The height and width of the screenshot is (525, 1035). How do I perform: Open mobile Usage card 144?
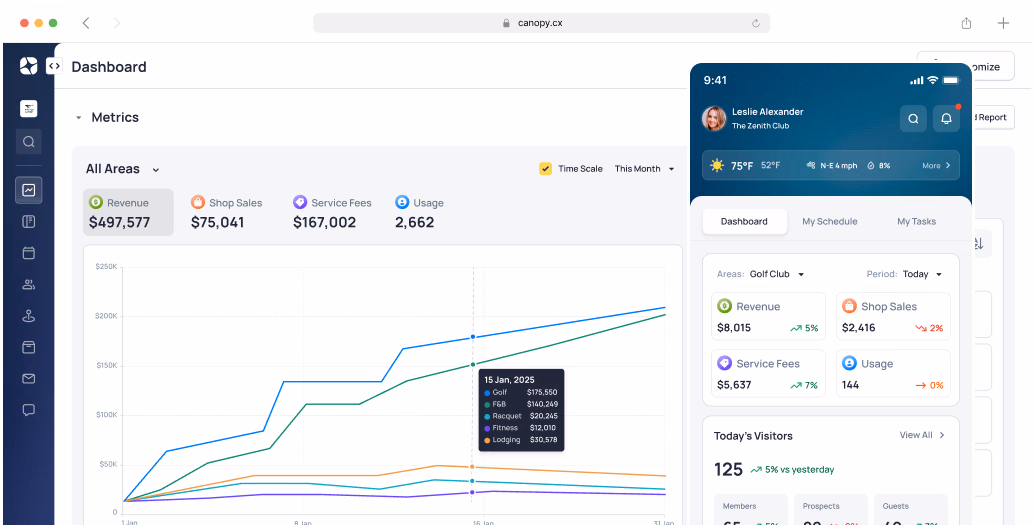[x=893, y=374]
